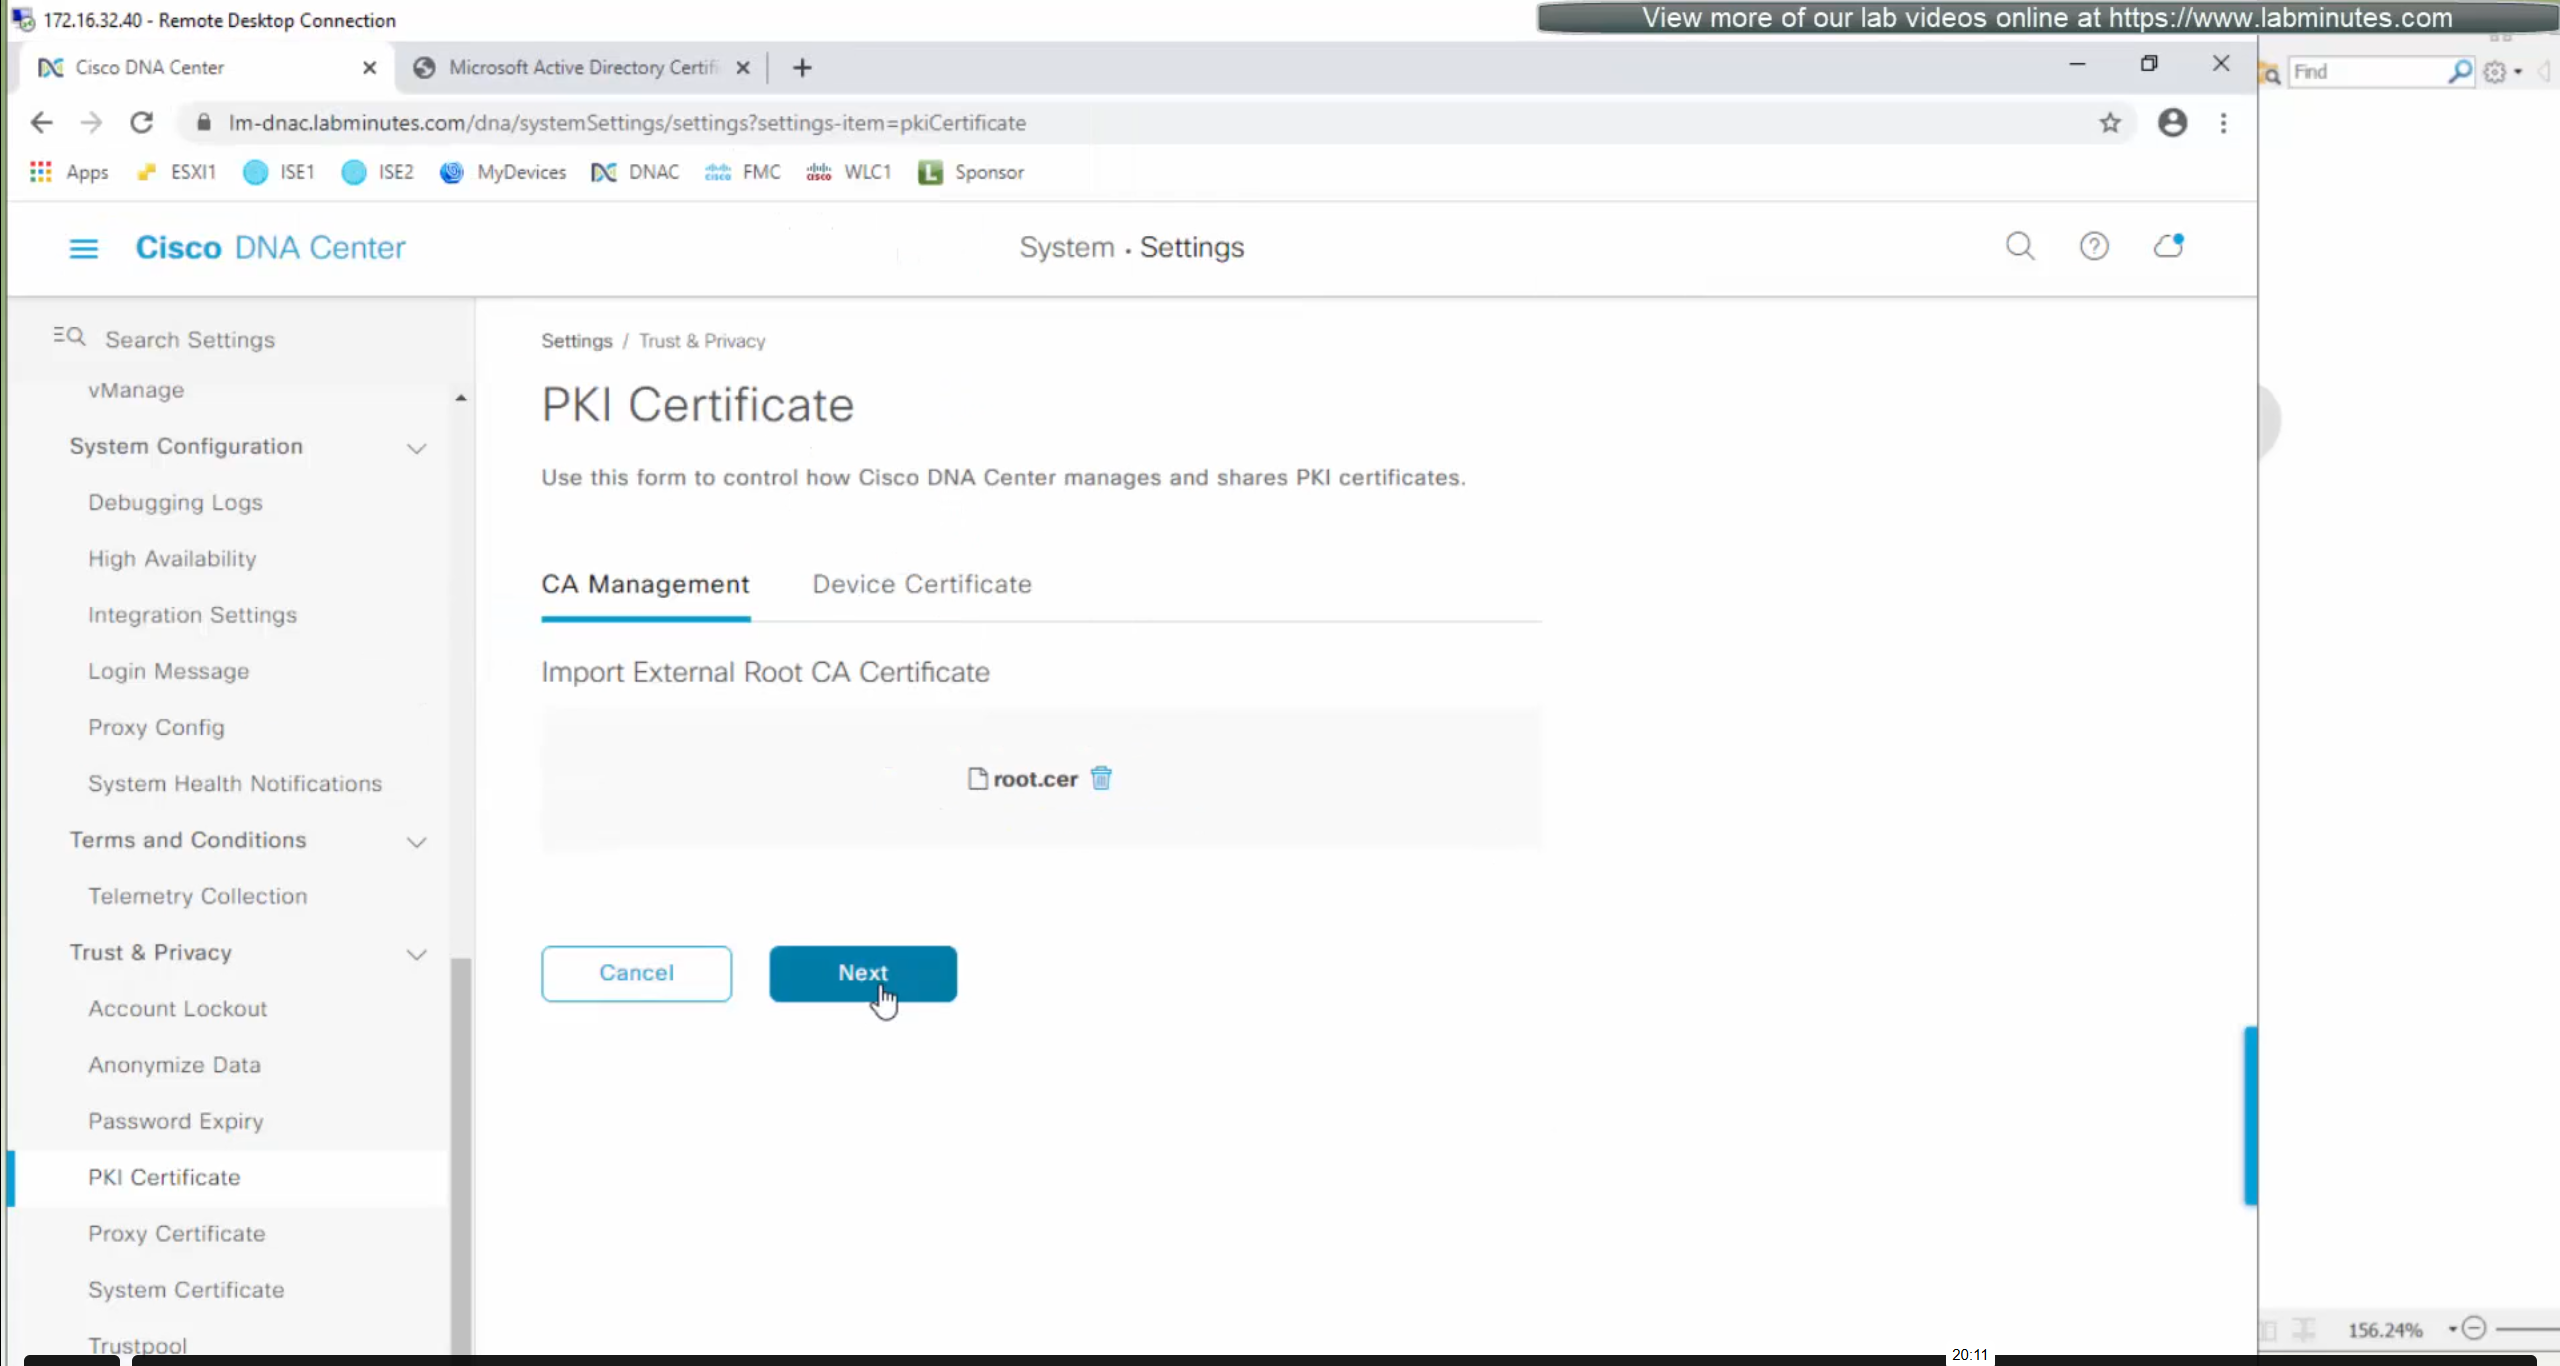Viewport: 2560px width, 1366px height.
Task: Bookmark this page with the star icon
Action: [2109, 123]
